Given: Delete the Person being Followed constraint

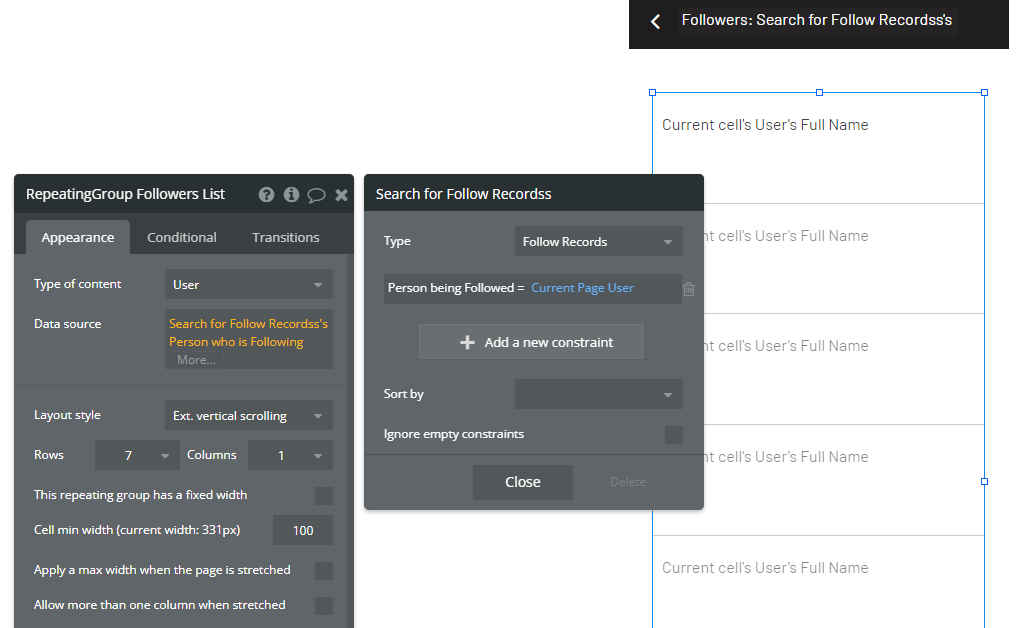Looking at the screenshot, I should [x=689, y=289].
